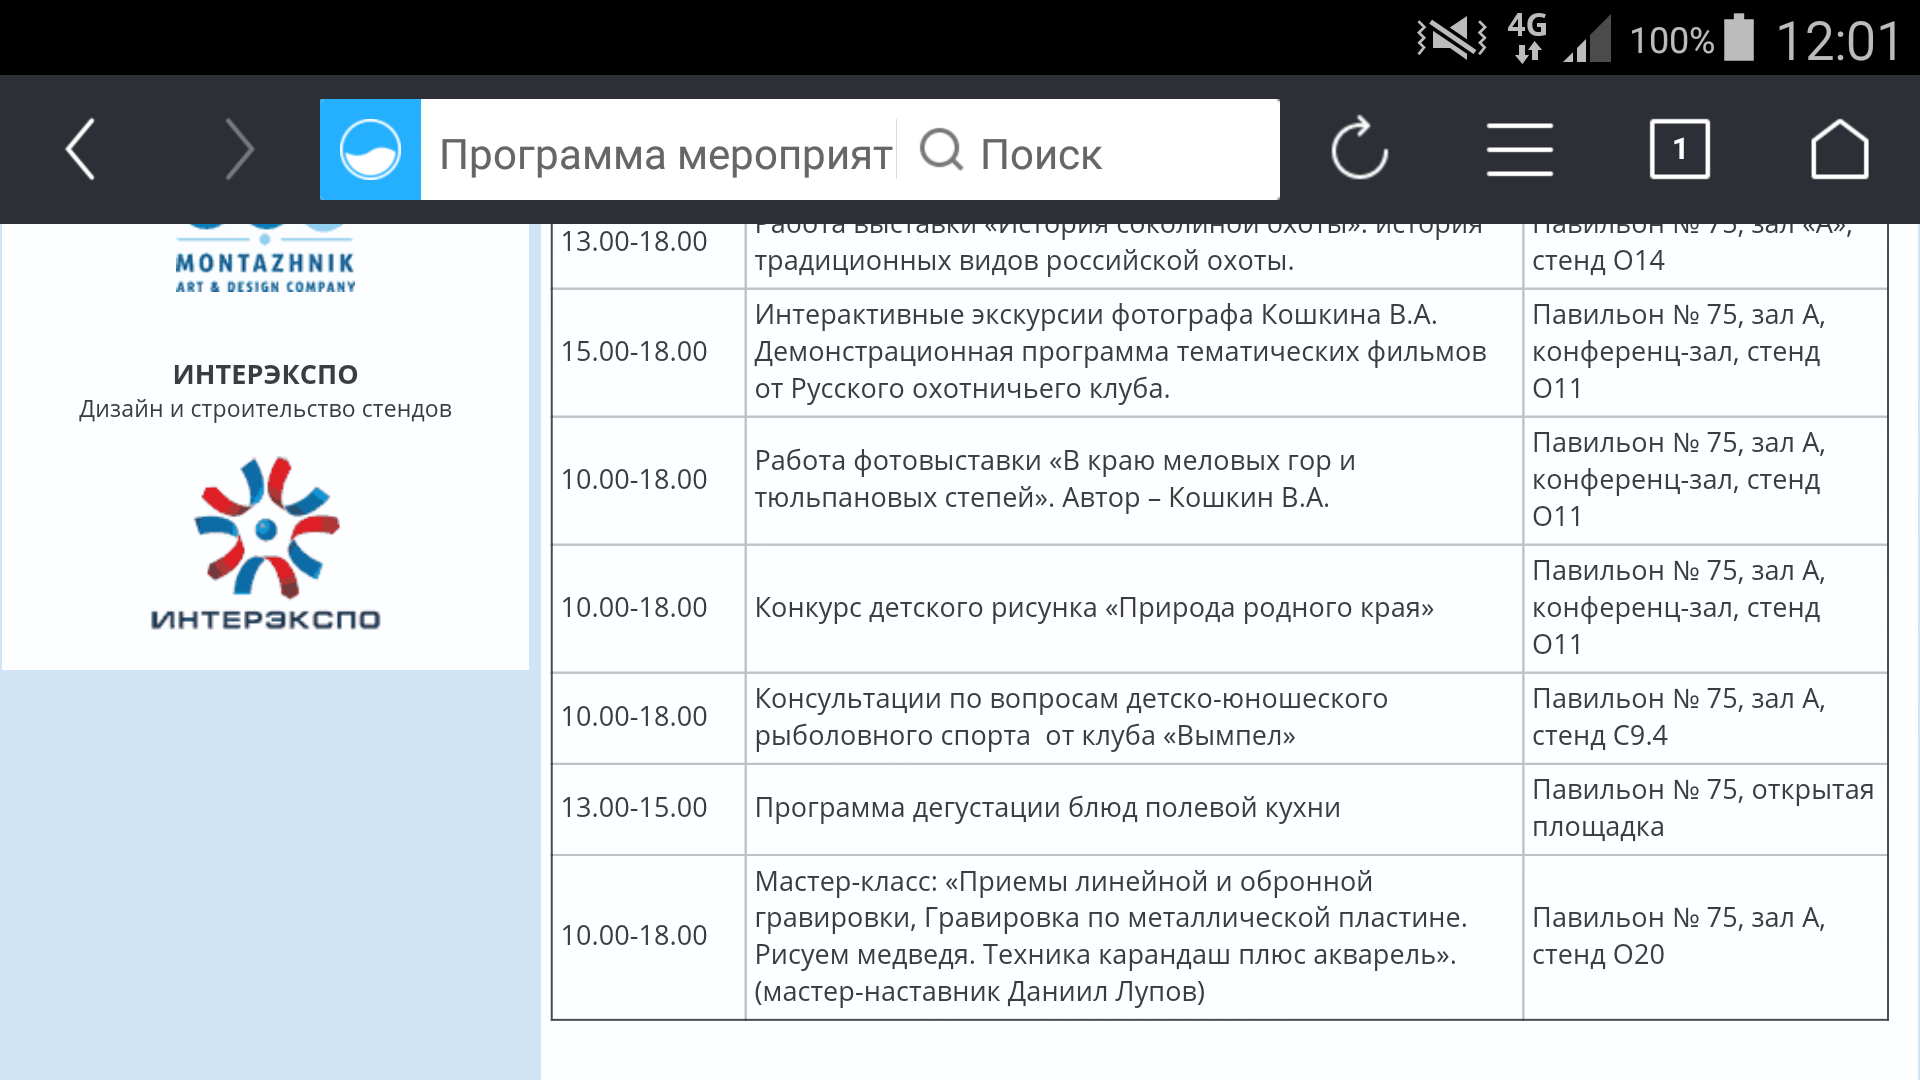Go to the browser home page
The image size is (1920, 1080).
point(1839,150)
